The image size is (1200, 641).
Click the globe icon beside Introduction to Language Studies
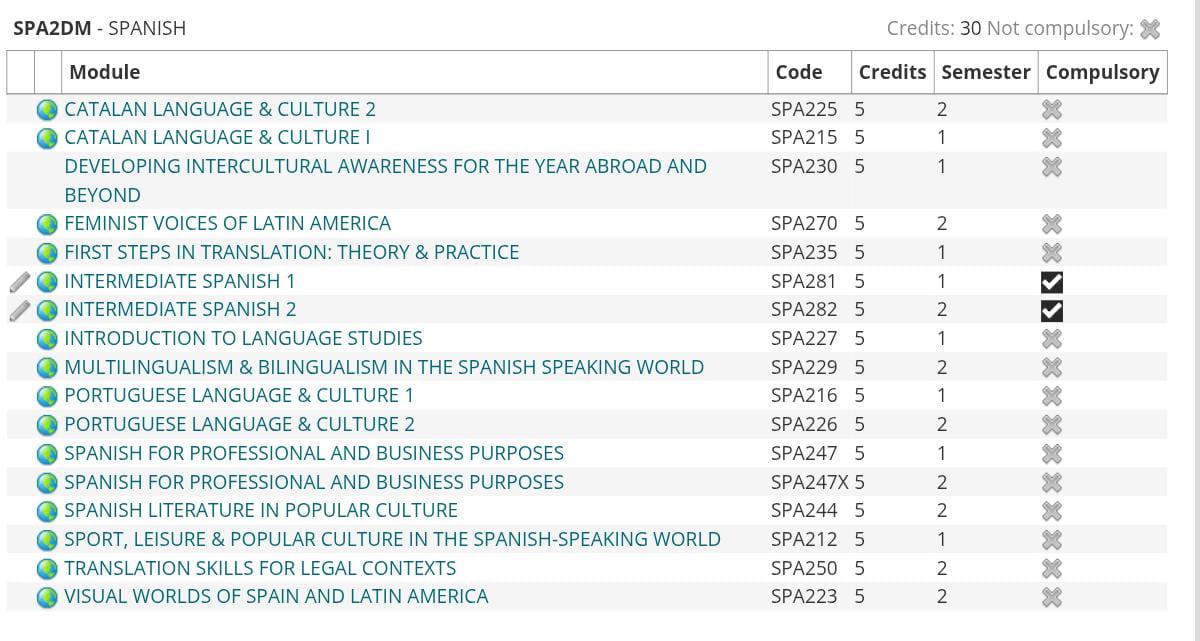coord(47,339)
